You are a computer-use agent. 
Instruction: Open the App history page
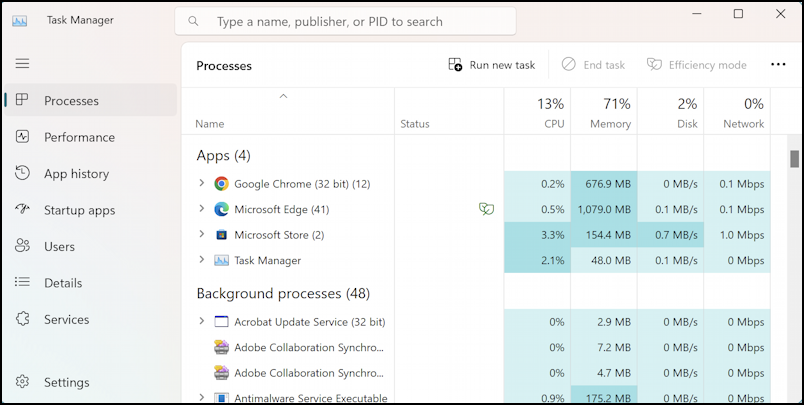pos(91,173)
